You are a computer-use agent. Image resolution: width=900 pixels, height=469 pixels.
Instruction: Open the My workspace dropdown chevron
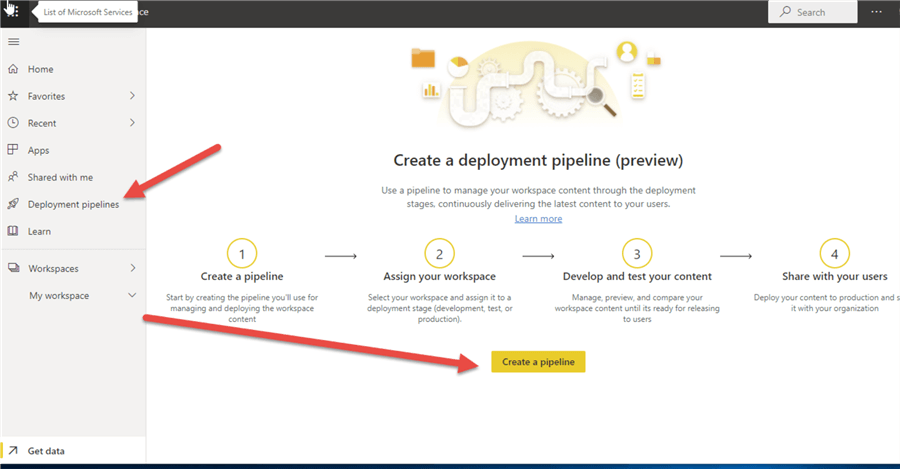pos(132,296)
